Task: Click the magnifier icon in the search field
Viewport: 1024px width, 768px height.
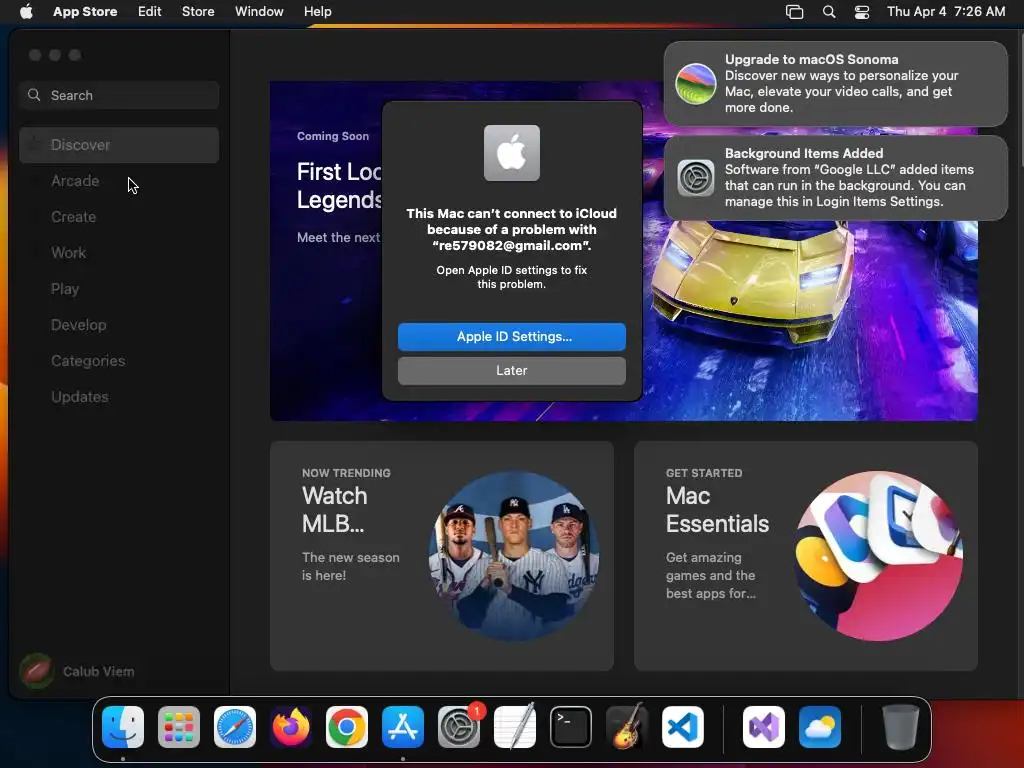Action: pos(34,95)
